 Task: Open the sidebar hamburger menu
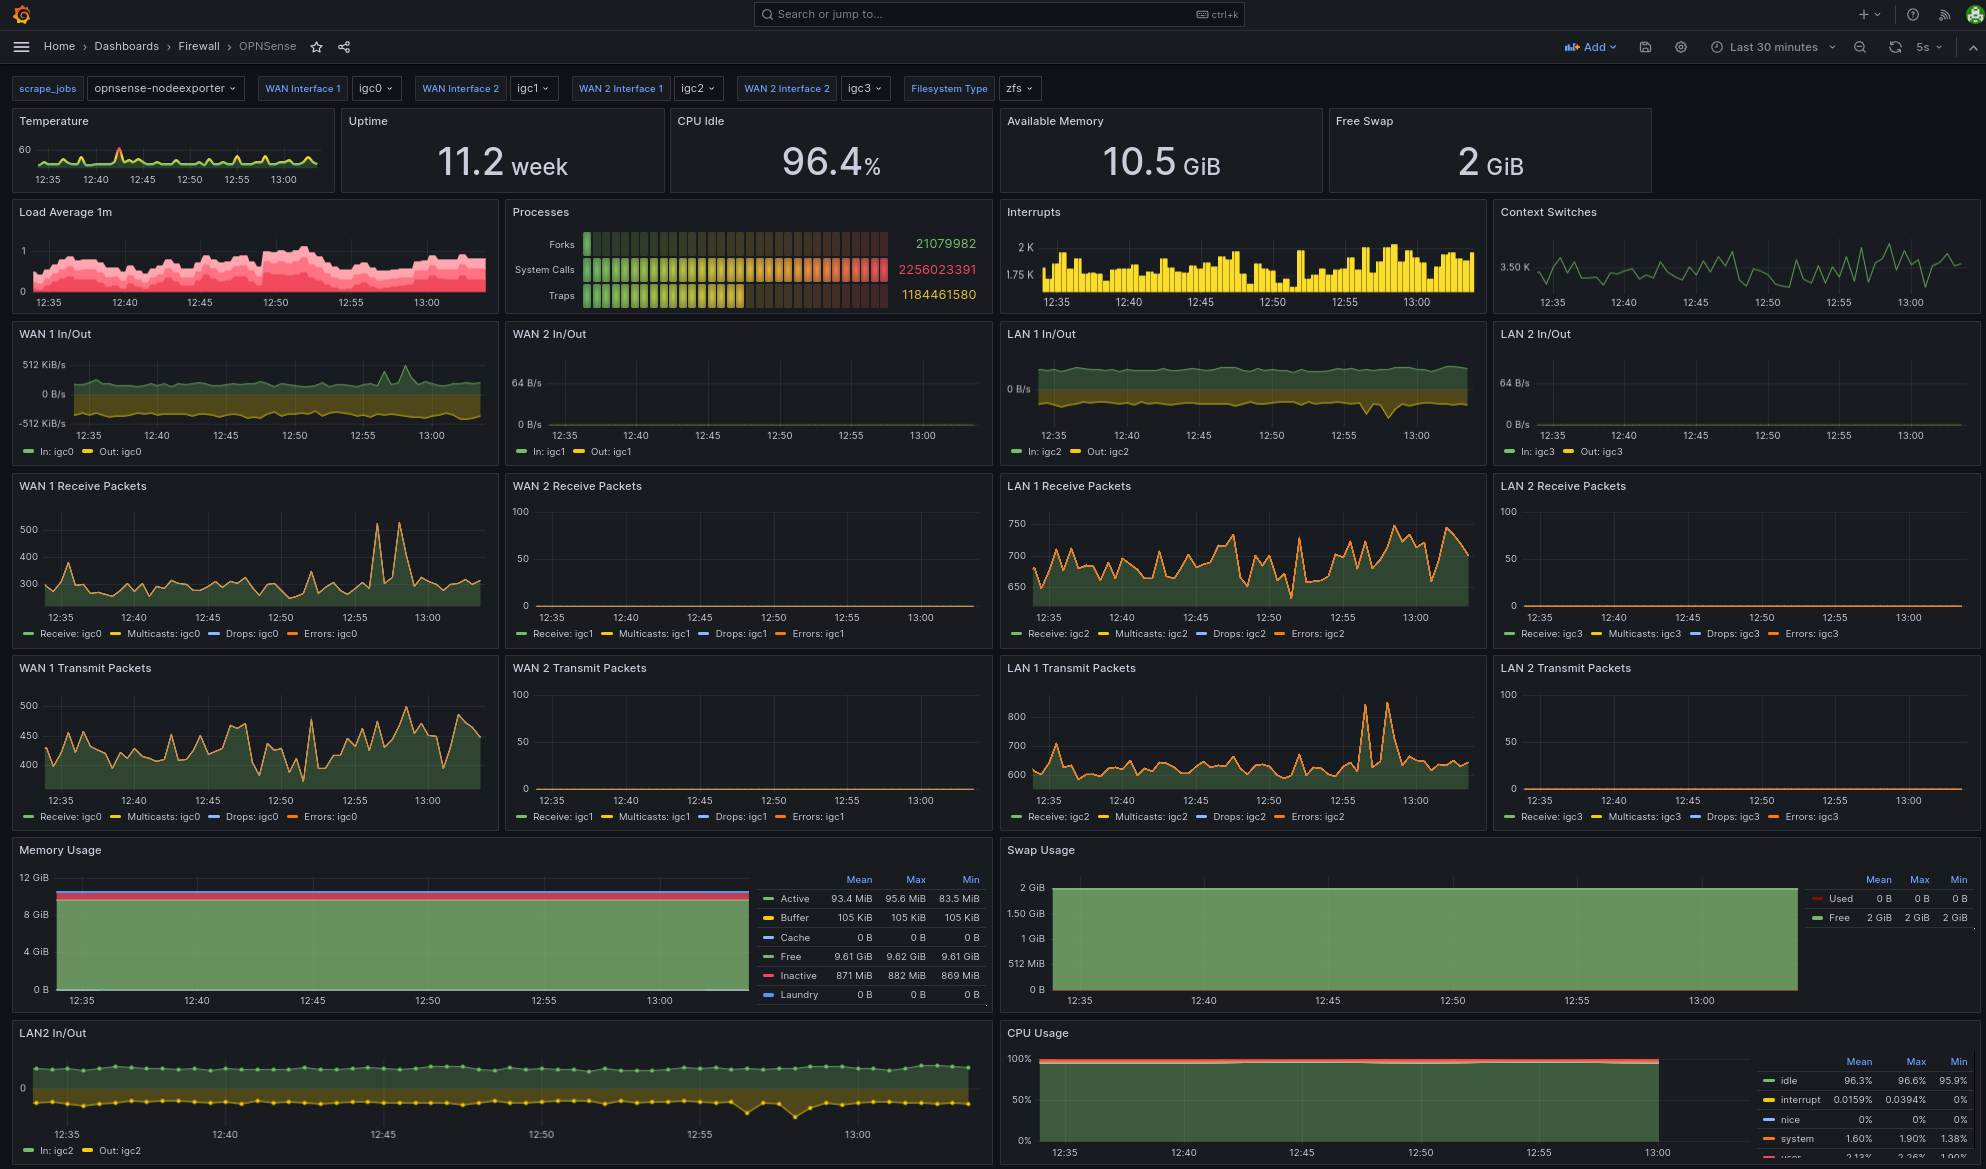(21, 47)
